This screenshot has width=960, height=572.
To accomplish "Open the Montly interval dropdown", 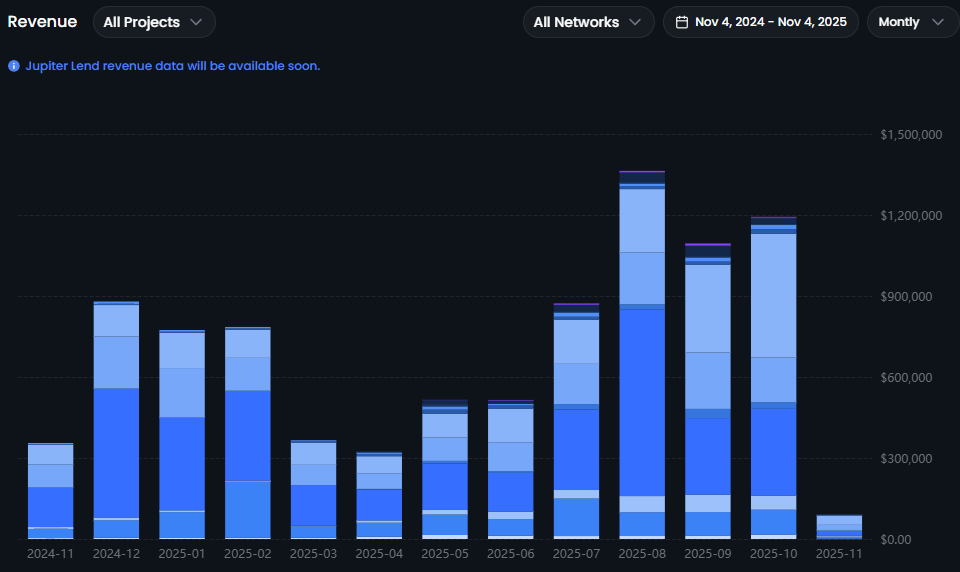I will [x=910, y=22].
